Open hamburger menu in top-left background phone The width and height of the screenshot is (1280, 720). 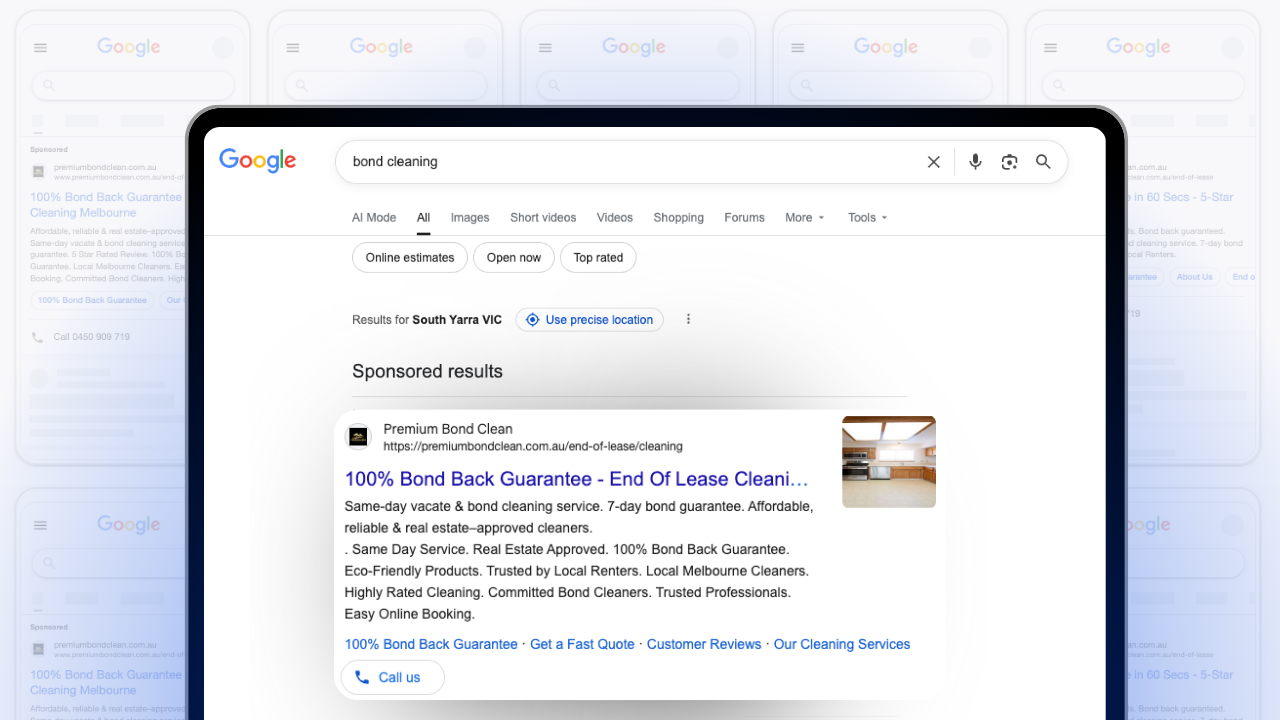[x=40, y=47]
